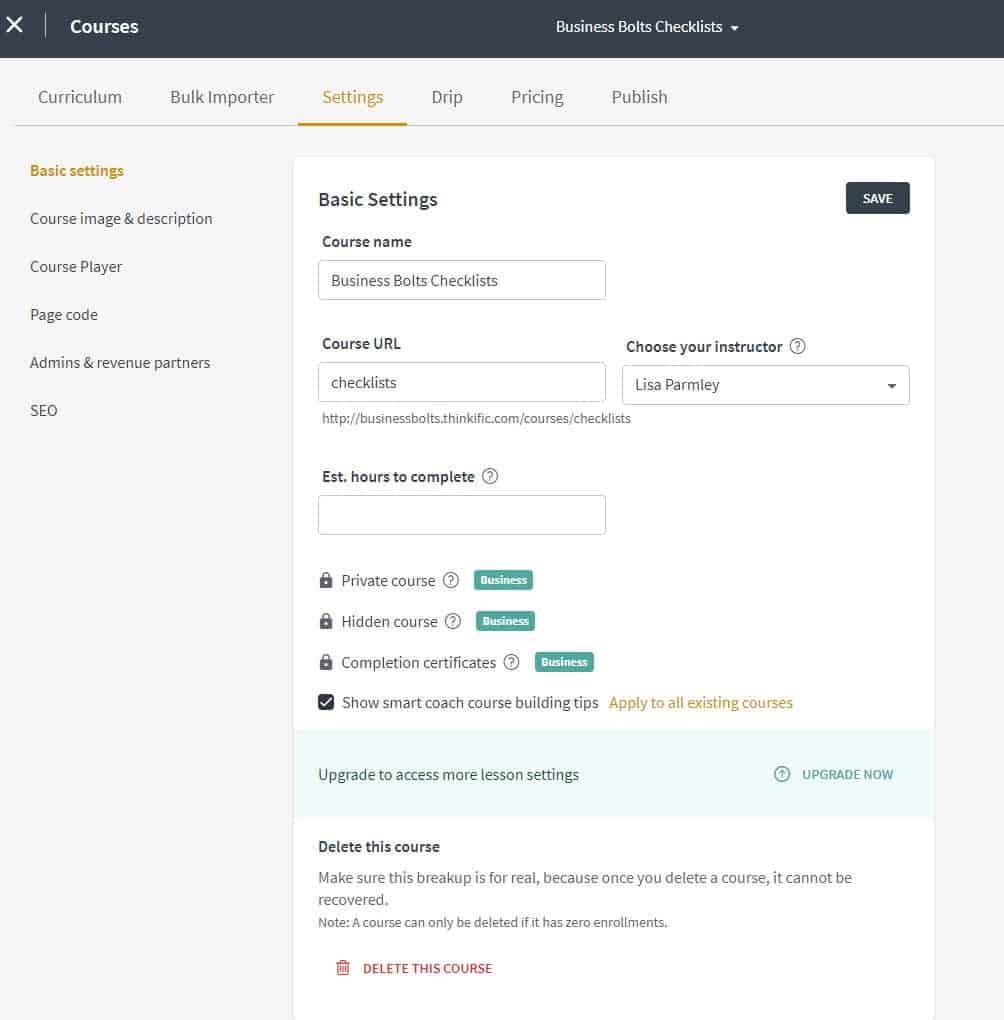The image size is (1004, 1020).
Task: Click the upgrade arrow icon
Action: 781,774
